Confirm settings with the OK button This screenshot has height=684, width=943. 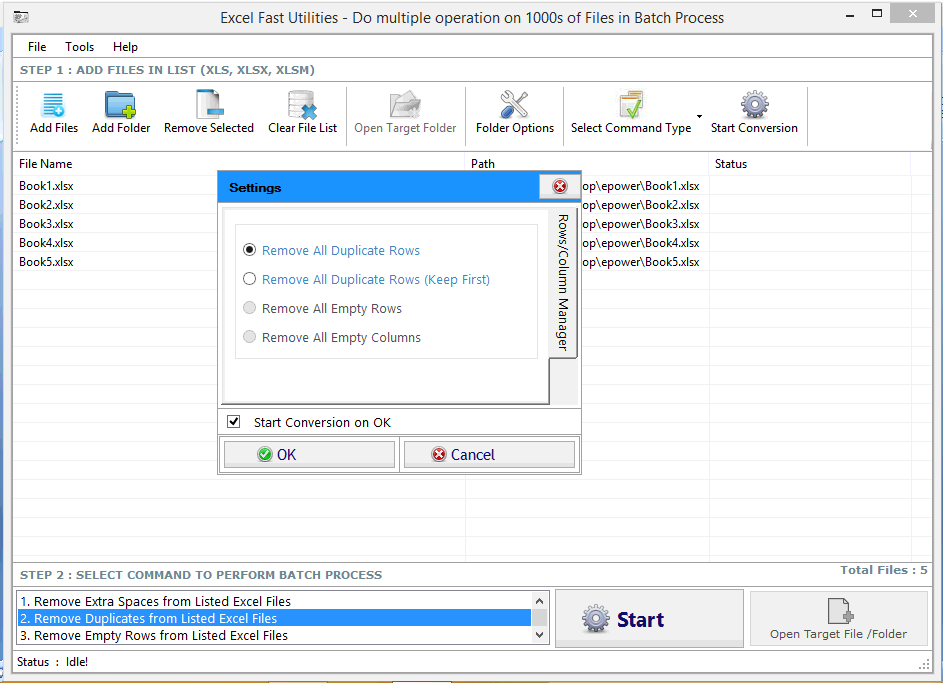click(x=307, y=454)
